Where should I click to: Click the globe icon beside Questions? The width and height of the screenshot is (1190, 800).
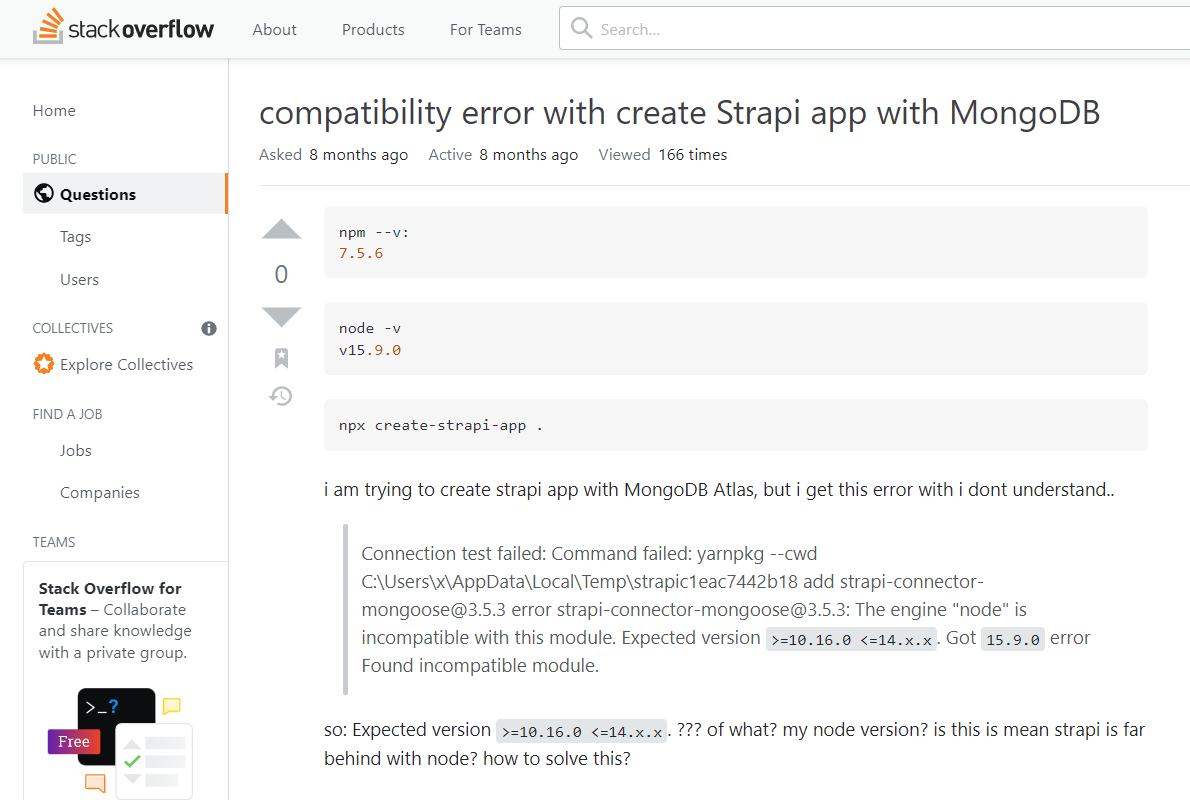click(x=44, y=194)
